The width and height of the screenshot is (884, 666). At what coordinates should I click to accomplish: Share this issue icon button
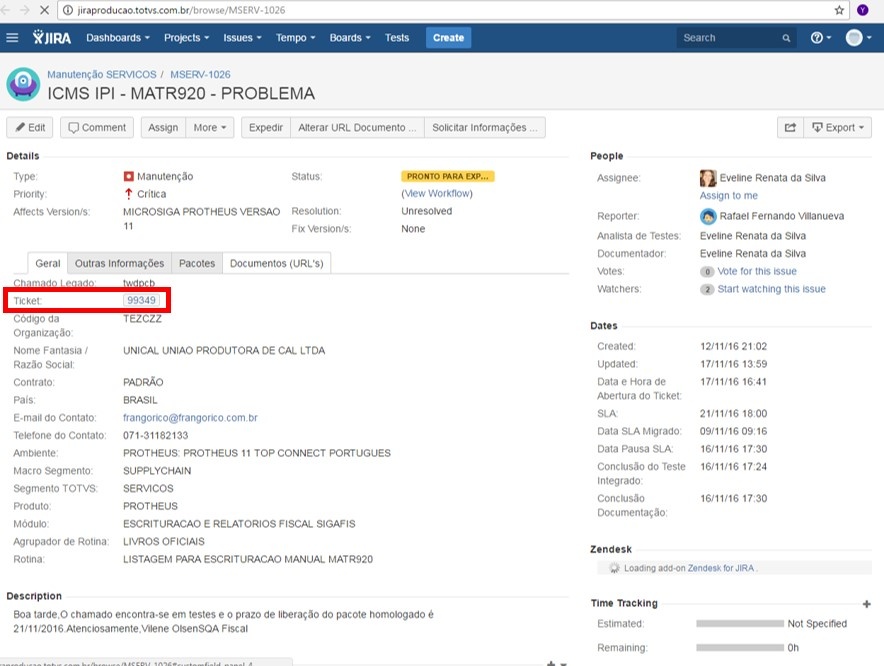(x=790, y=127)
